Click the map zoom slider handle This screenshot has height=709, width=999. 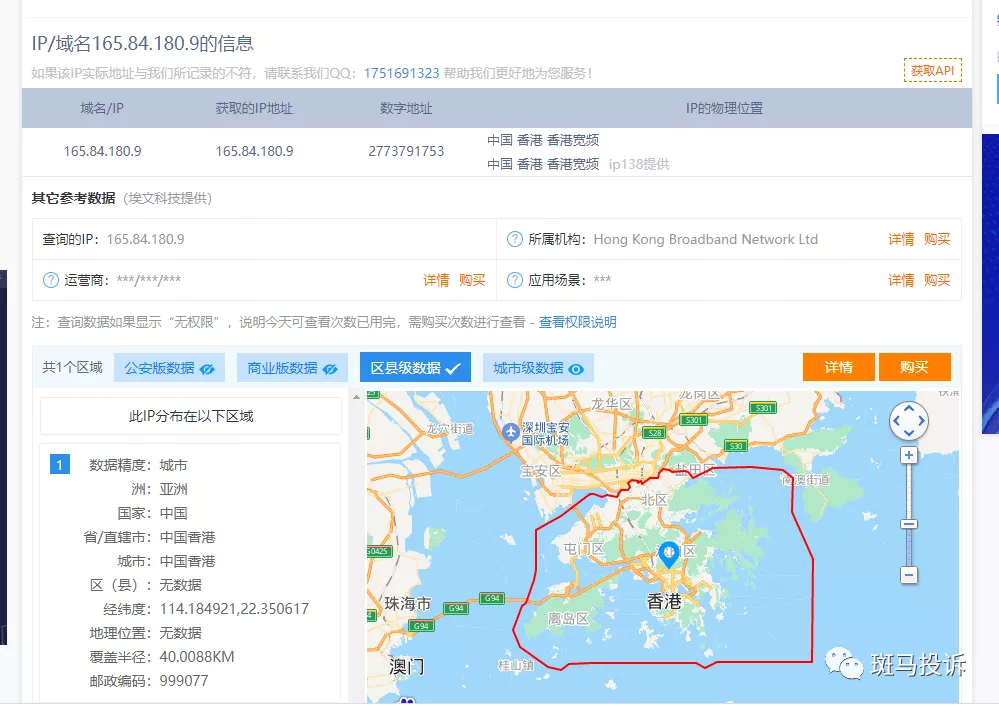[x=908, y=524]
